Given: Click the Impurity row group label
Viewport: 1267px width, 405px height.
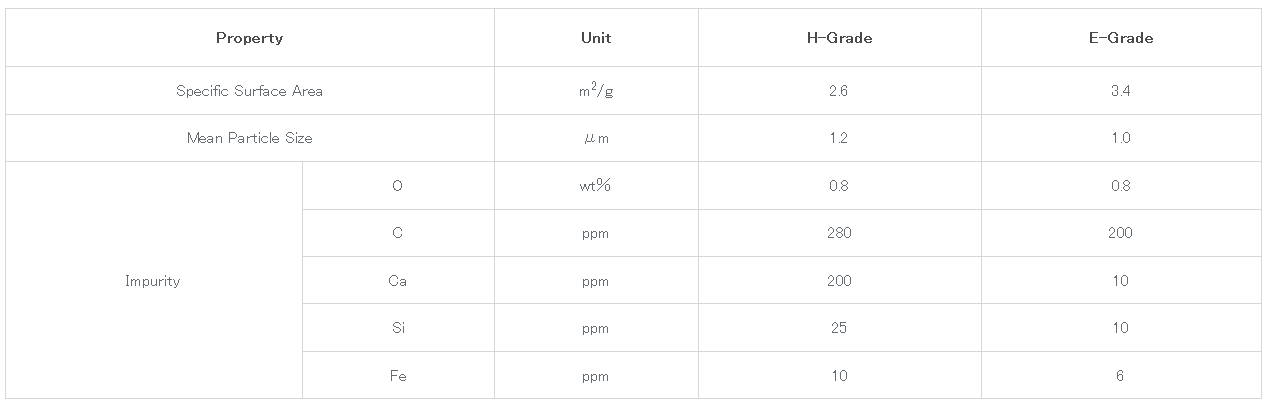Looking at the screenshot, I should click(153, 281).
